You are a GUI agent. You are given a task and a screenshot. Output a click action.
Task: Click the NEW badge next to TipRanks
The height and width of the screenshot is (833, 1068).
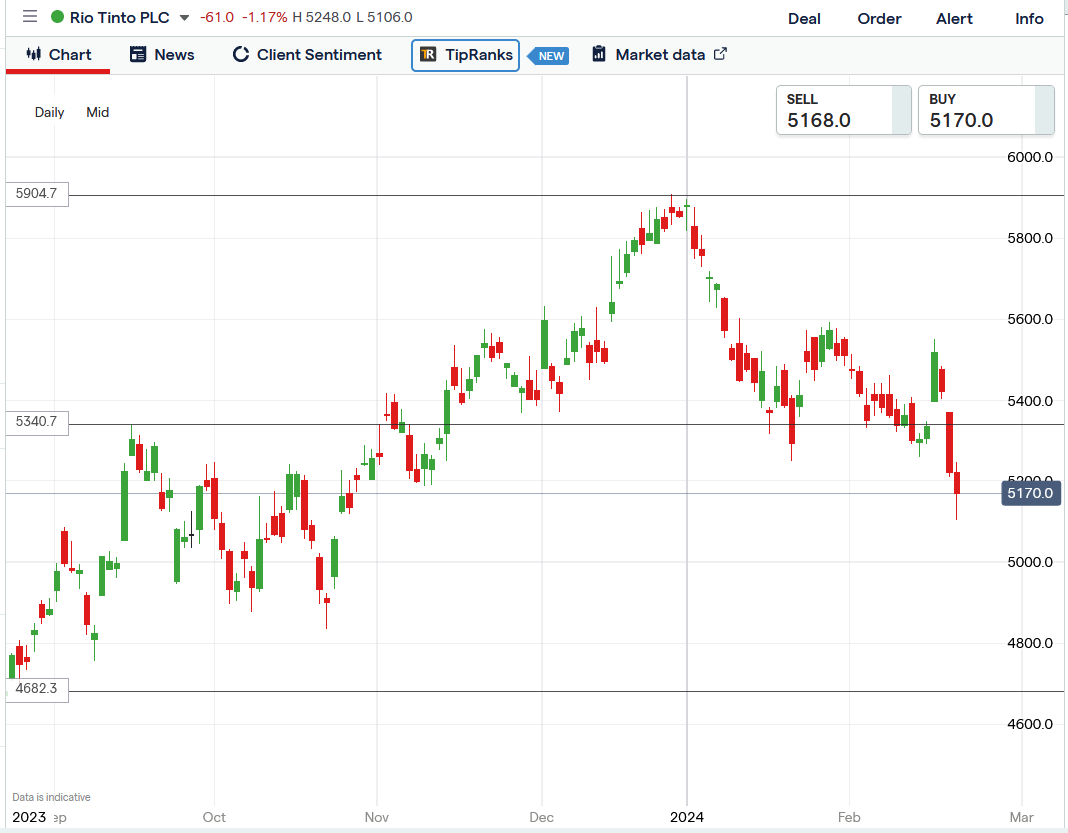(549, 56)
